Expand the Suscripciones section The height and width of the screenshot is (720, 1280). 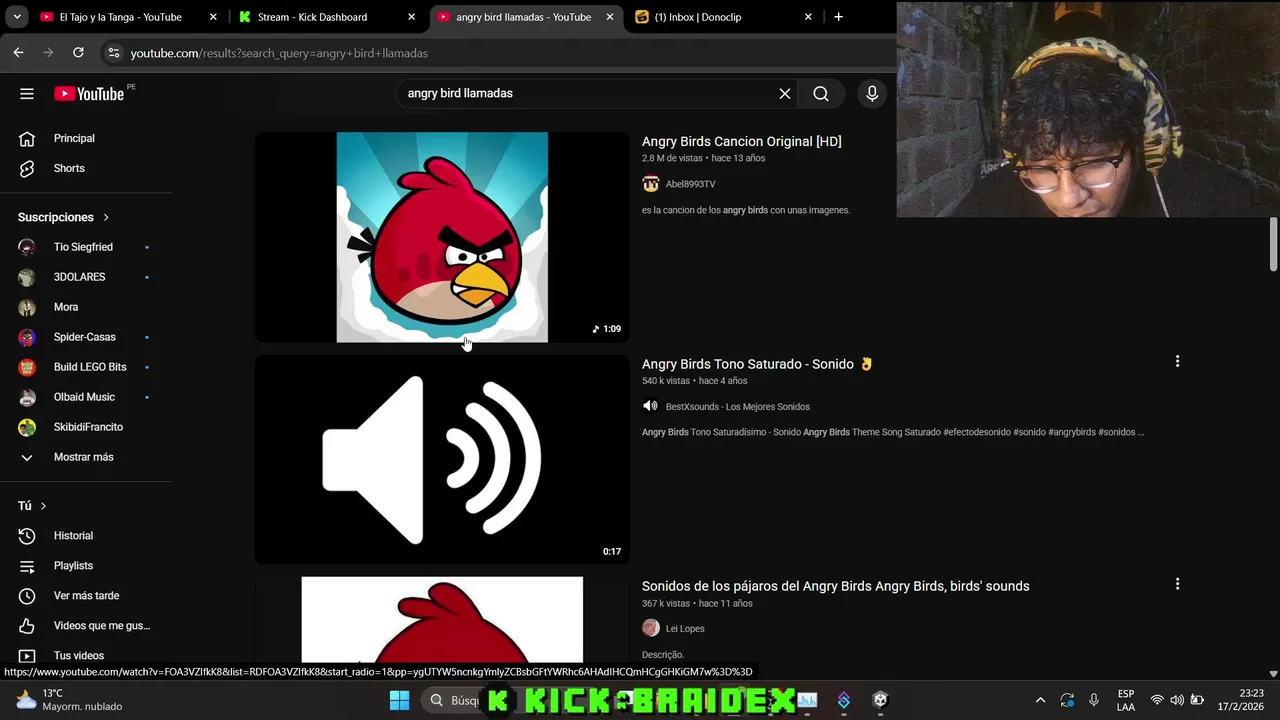click(64, 217)
